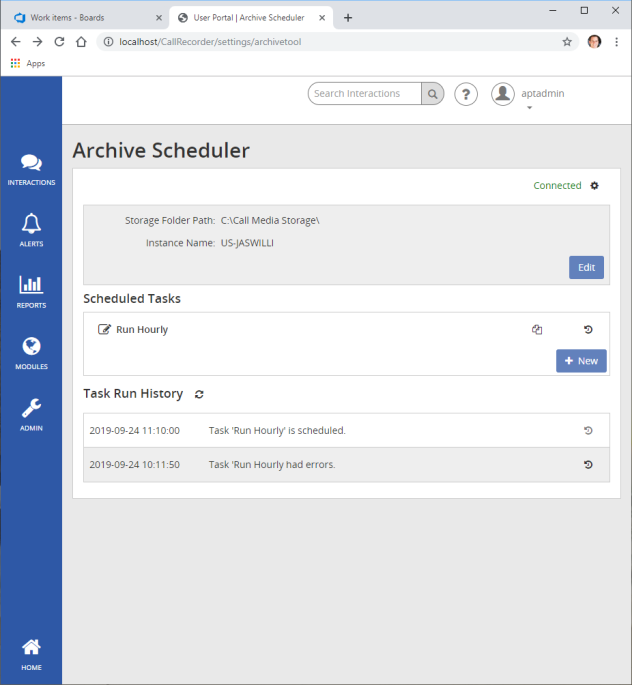Copy the Run Hourly task
Viewport: 632px width, 685px height.
point(537,329)
